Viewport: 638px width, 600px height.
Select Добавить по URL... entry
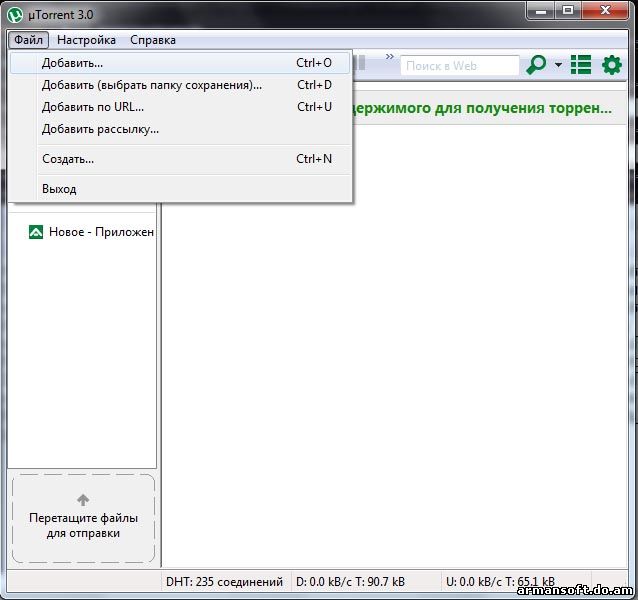[179, 107]
